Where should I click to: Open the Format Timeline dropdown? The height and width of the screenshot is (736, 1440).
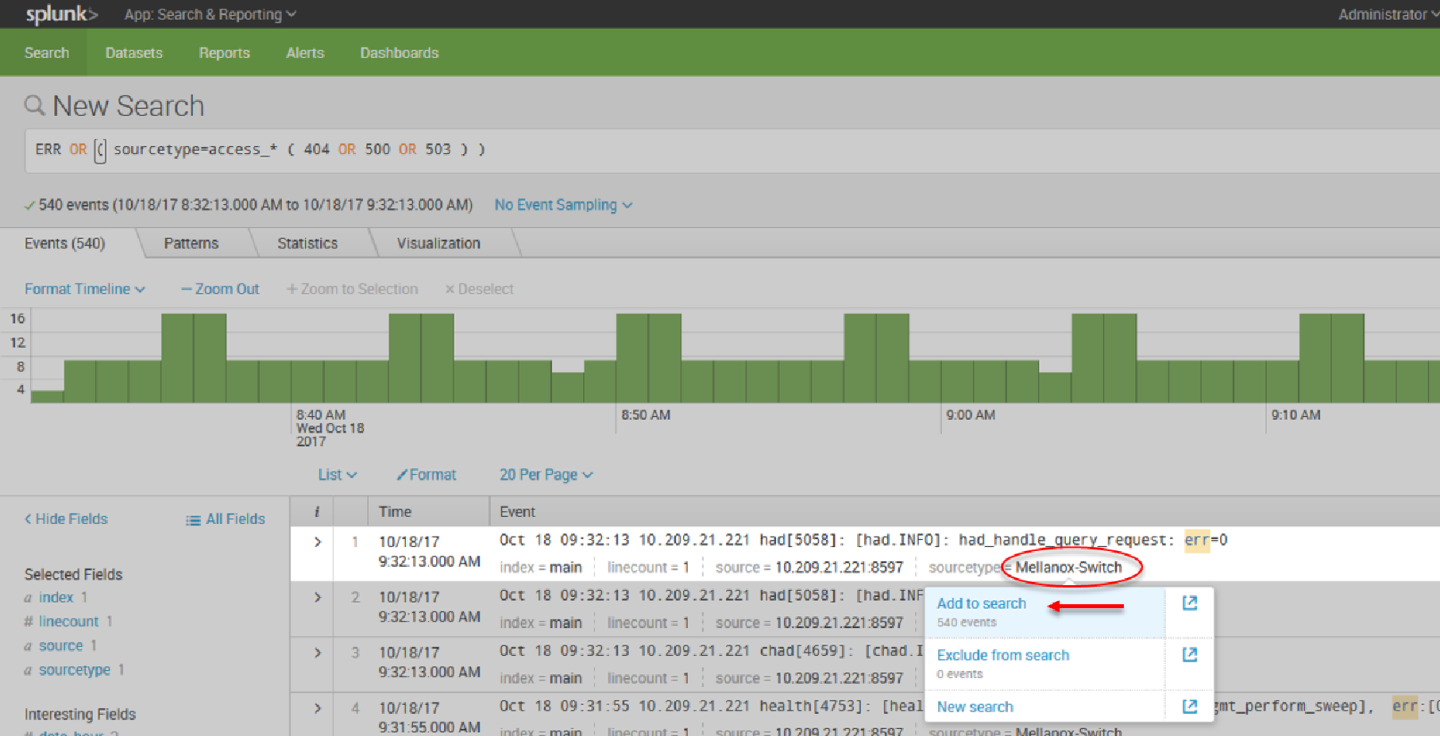click(85, 289)
